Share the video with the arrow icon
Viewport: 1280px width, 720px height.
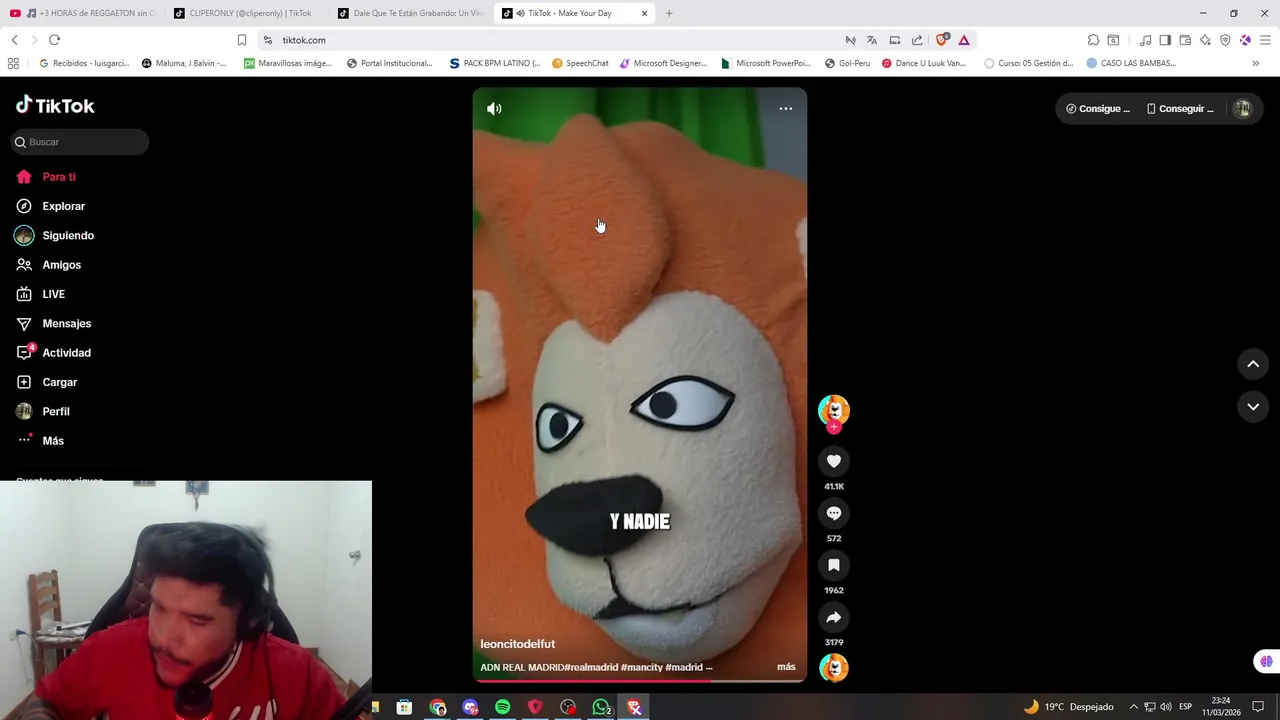pos(834,617)
